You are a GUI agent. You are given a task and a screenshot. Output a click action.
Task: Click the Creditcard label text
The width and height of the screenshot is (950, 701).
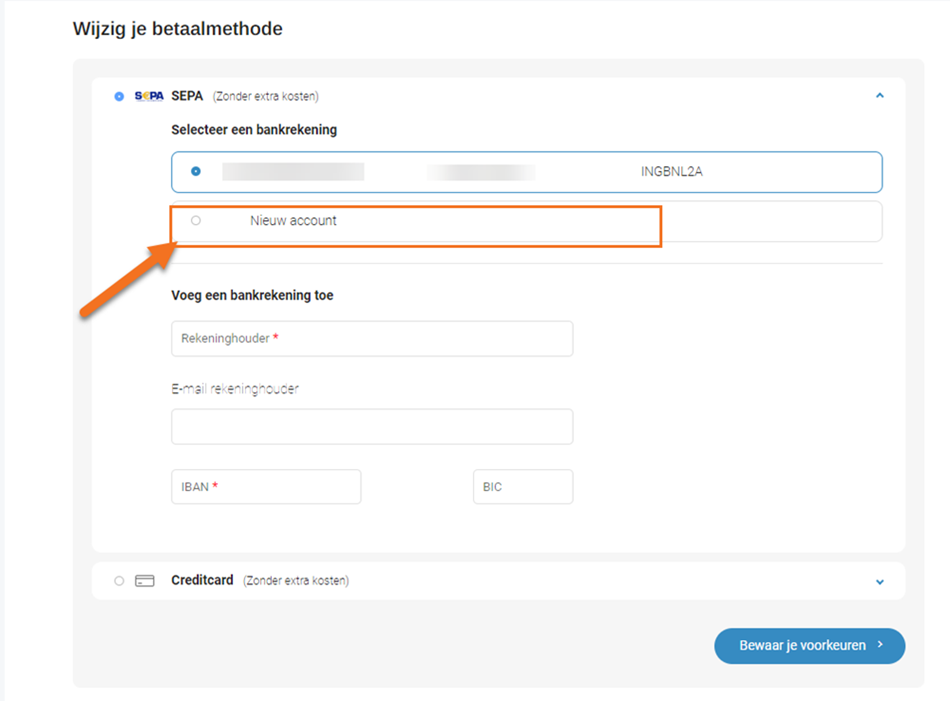(x=202, y=580)
